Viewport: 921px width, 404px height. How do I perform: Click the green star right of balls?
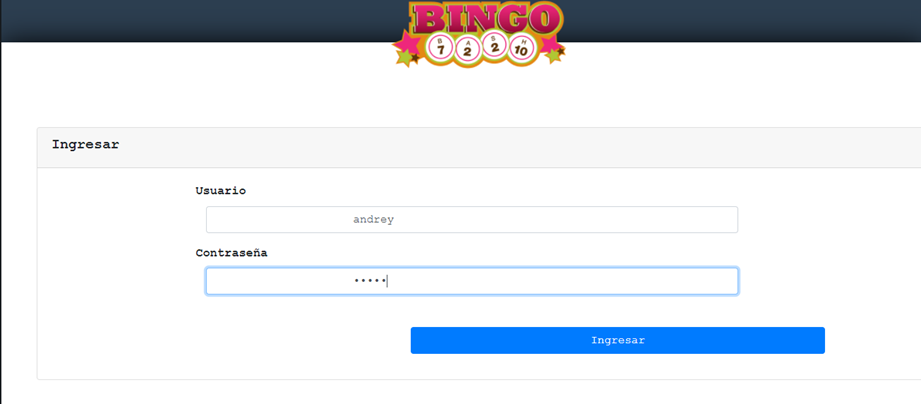[553, 56]
